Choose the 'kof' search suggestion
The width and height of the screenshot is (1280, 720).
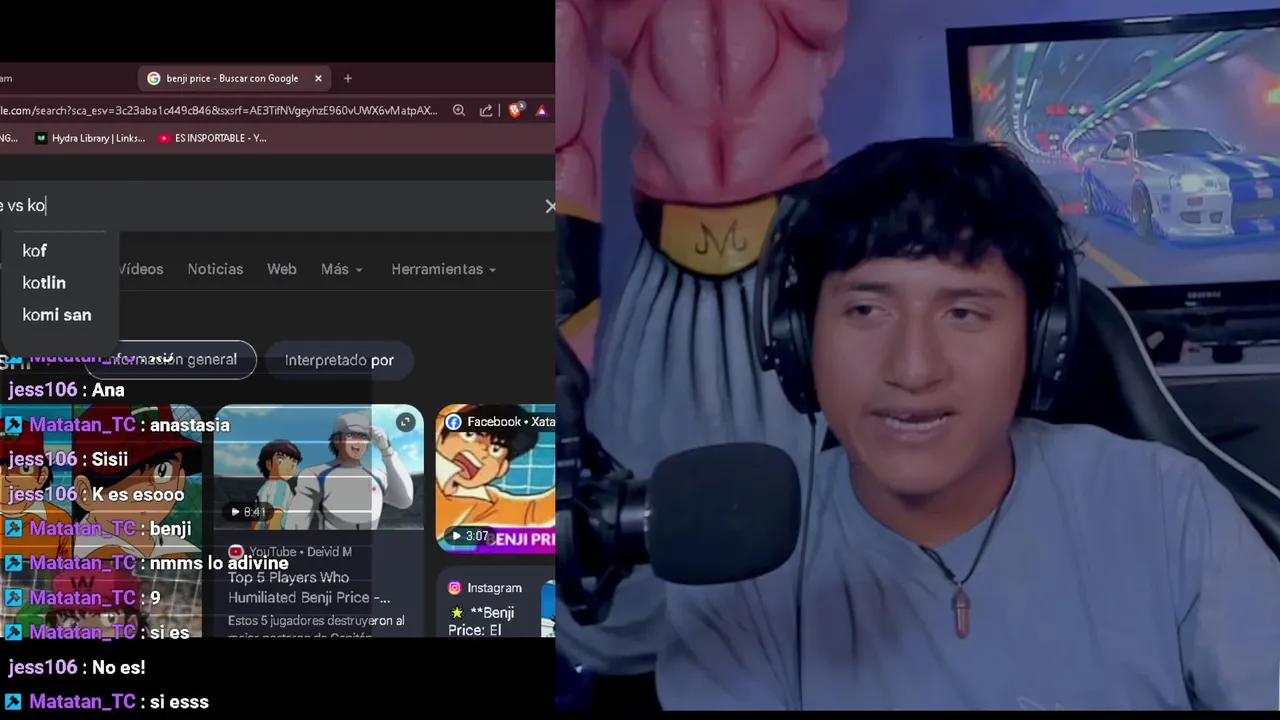coord(35,251)
